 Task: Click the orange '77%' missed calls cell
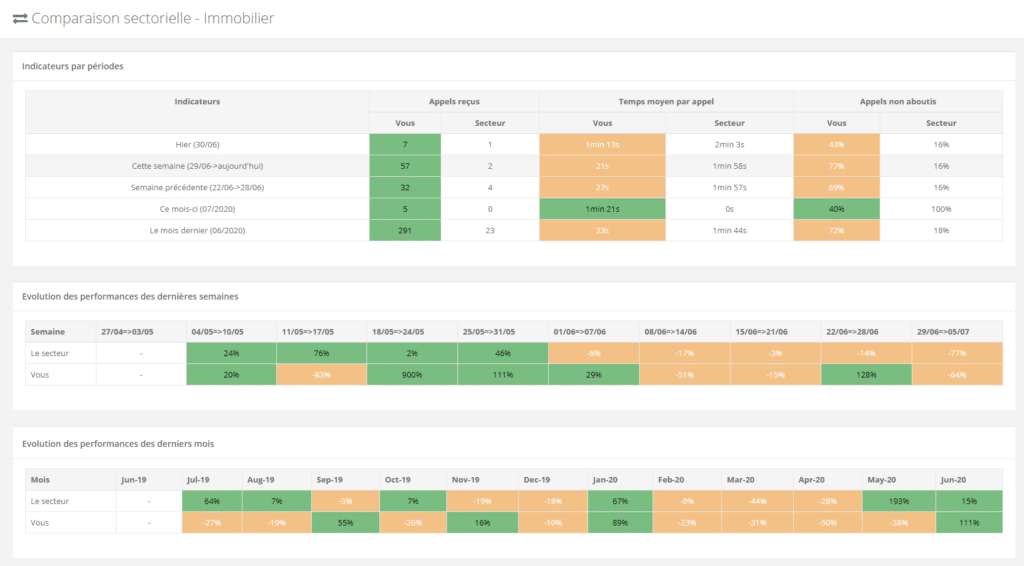pyautogui.click(x=837, y=166)
